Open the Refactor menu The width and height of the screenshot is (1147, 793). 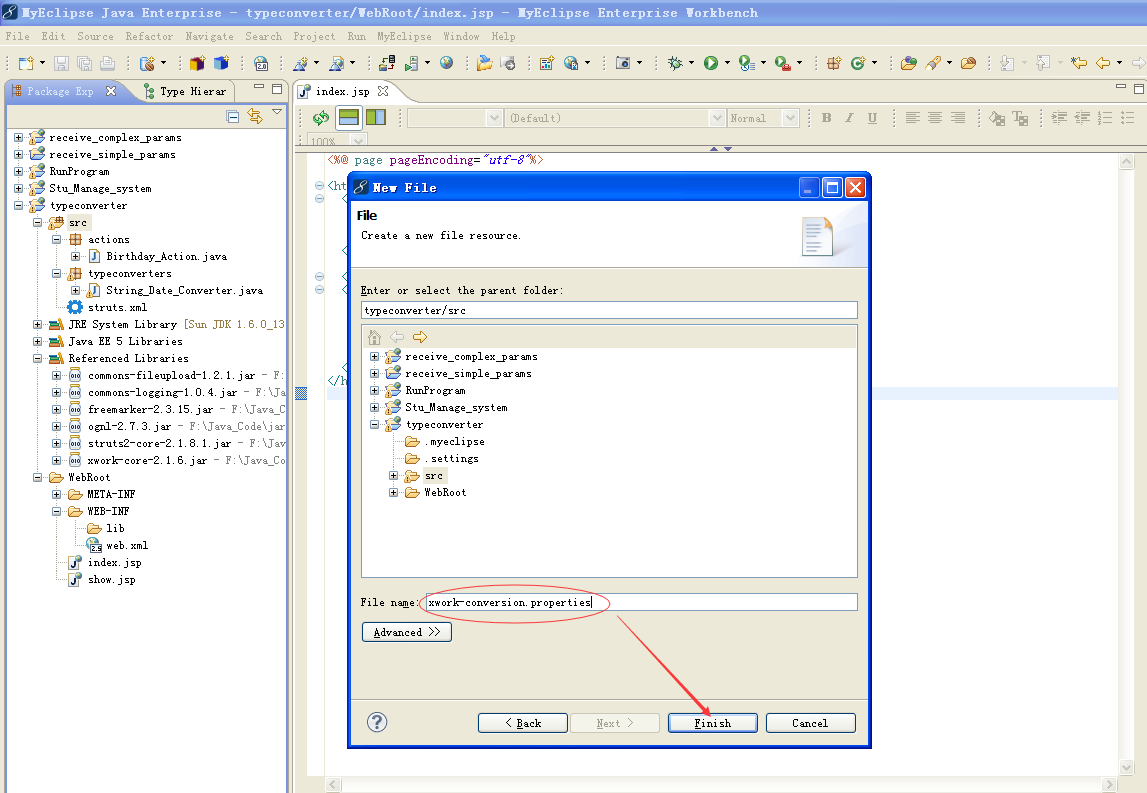point(148,36)
